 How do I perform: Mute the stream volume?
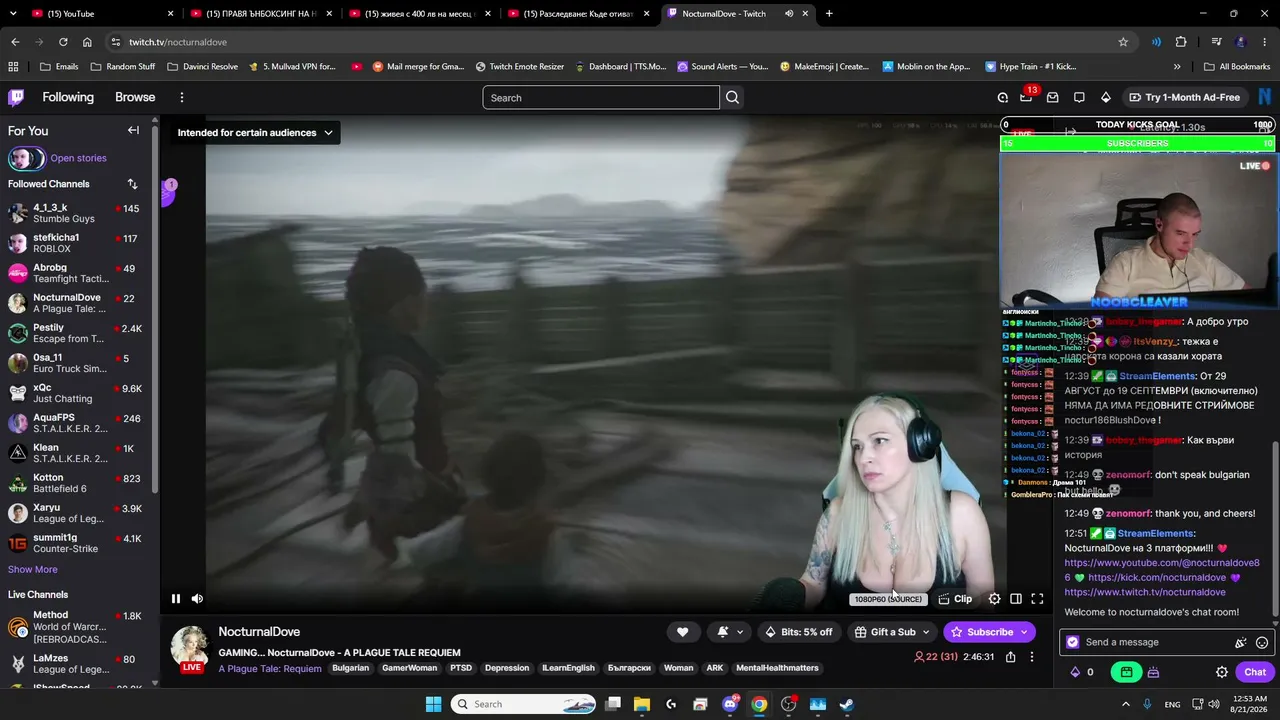point(197,599)
